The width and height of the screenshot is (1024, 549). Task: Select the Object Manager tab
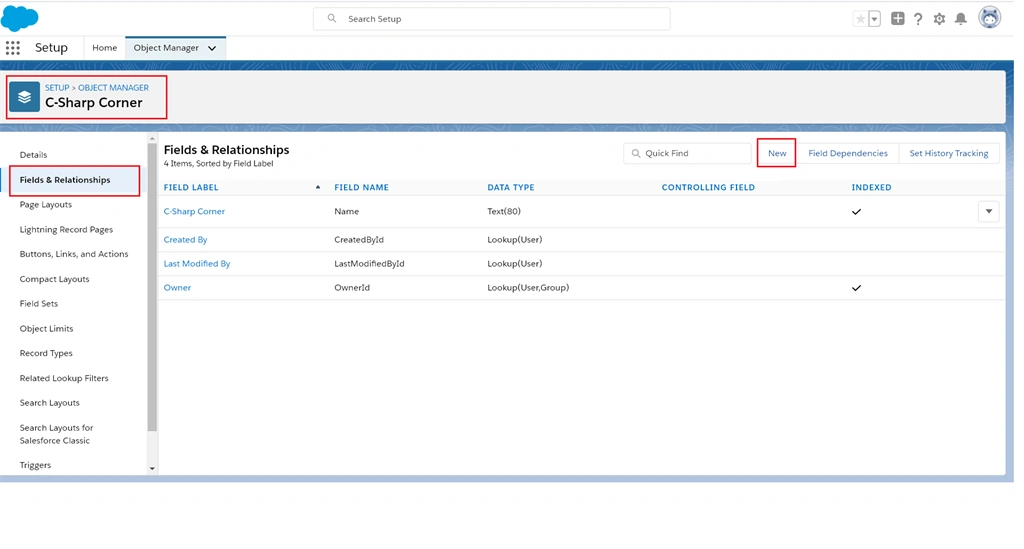(x=166, y=48)
